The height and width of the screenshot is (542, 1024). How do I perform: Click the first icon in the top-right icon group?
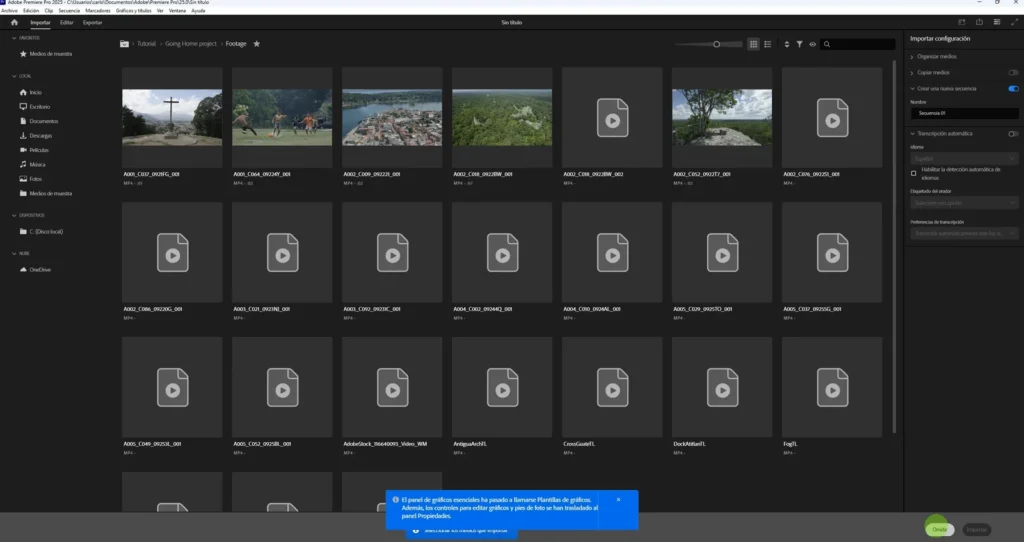(961, 22)
